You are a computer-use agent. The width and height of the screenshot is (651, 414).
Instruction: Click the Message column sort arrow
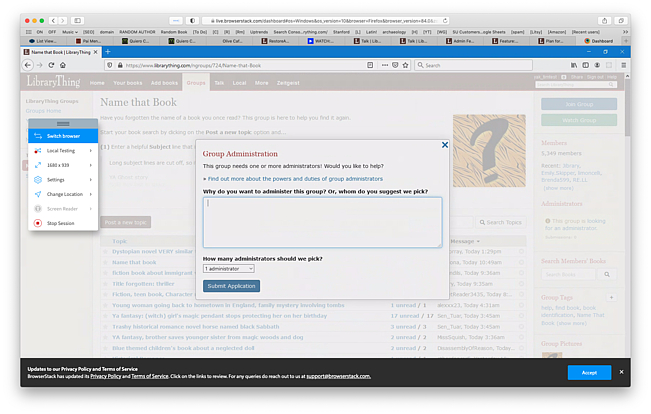coord(478,241)
